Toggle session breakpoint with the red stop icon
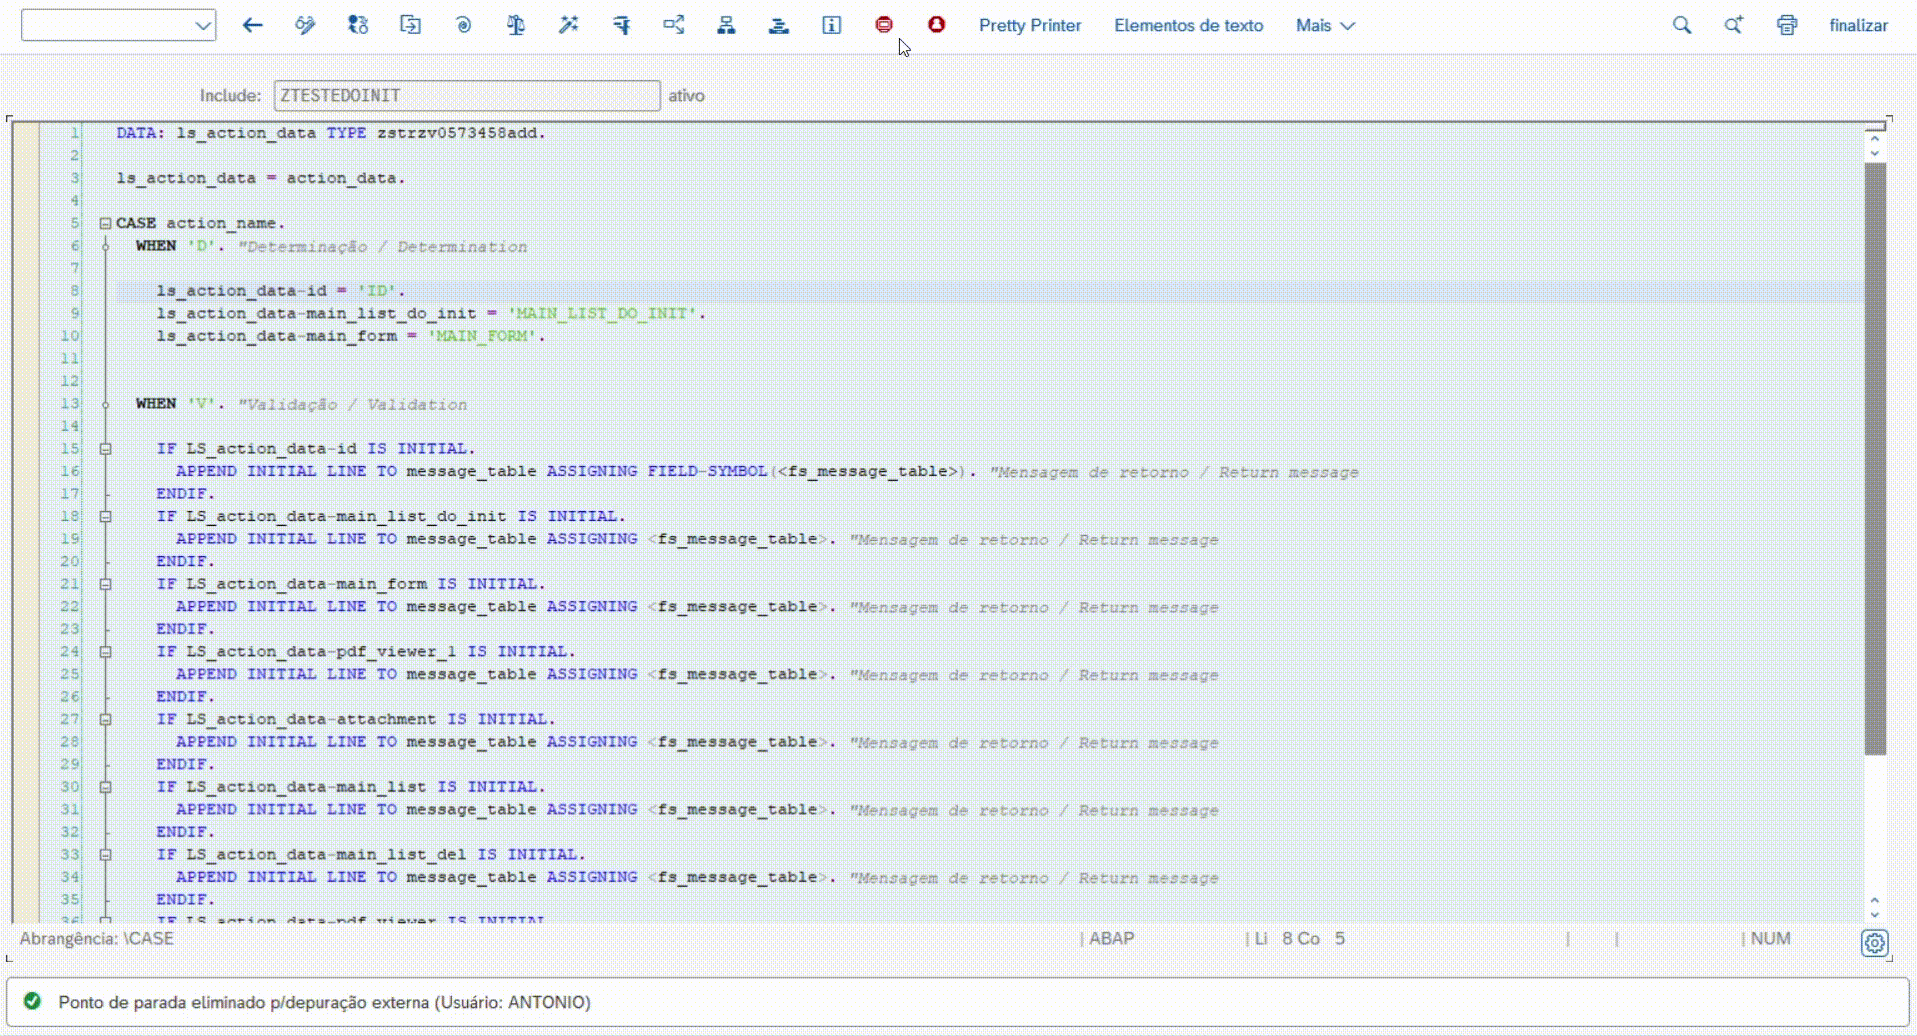This screenshot has width=1917, height=1036. (x=884, y=25)
